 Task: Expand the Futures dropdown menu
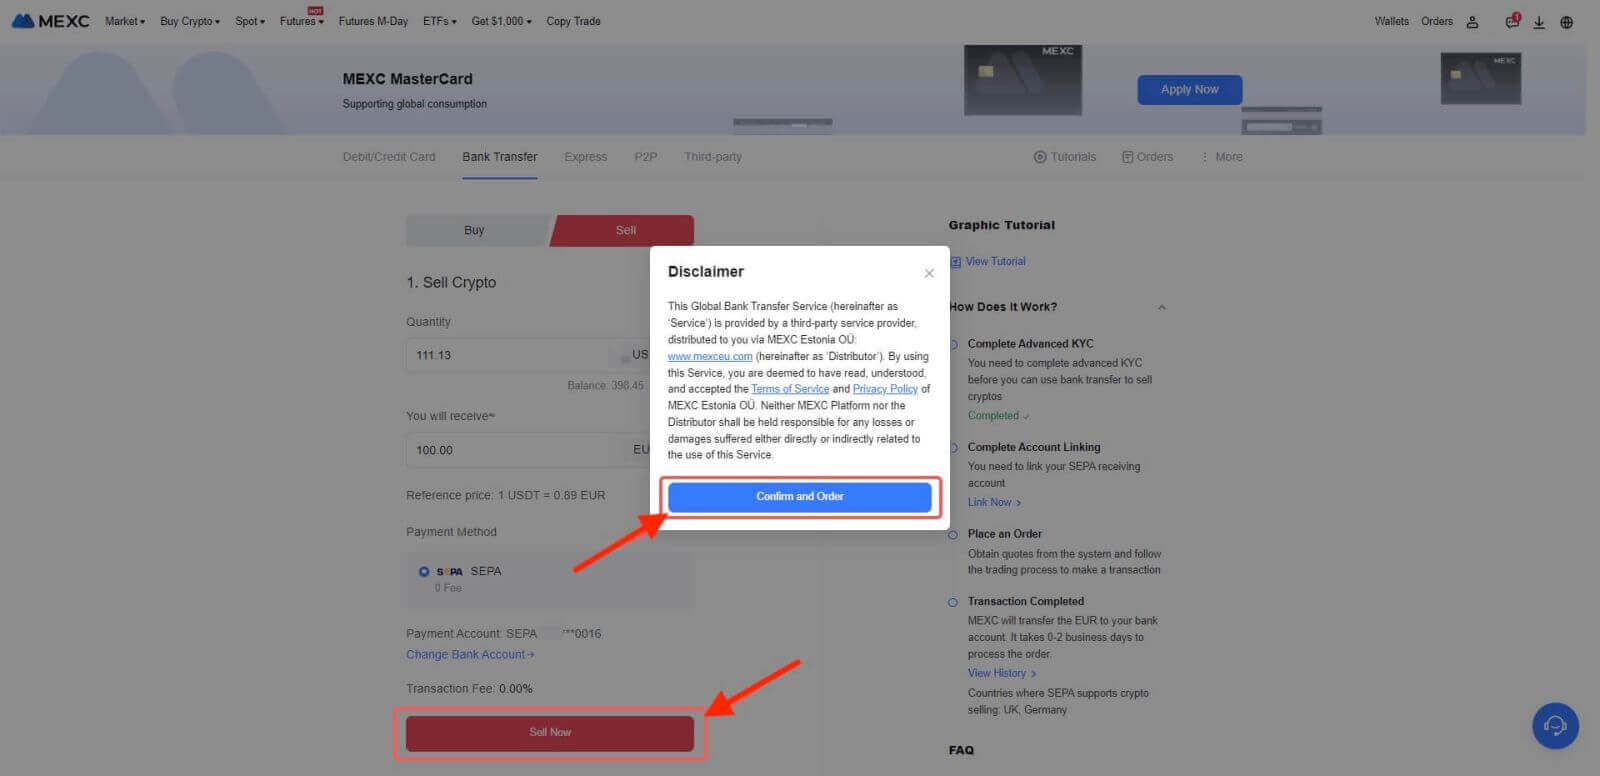click(302, 21)
